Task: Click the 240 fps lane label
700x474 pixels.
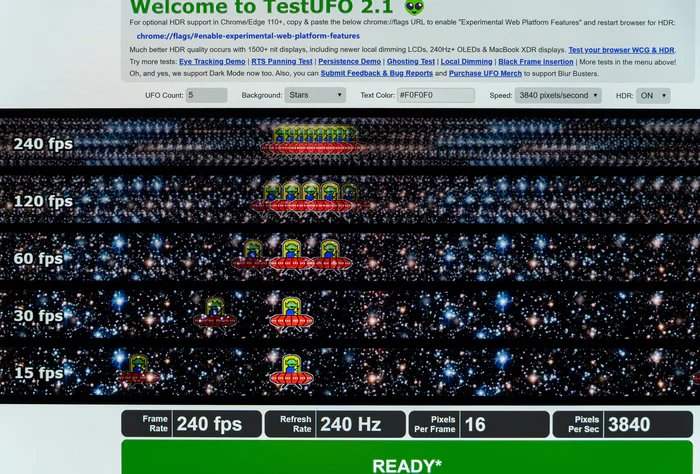Action: (43, 144)
